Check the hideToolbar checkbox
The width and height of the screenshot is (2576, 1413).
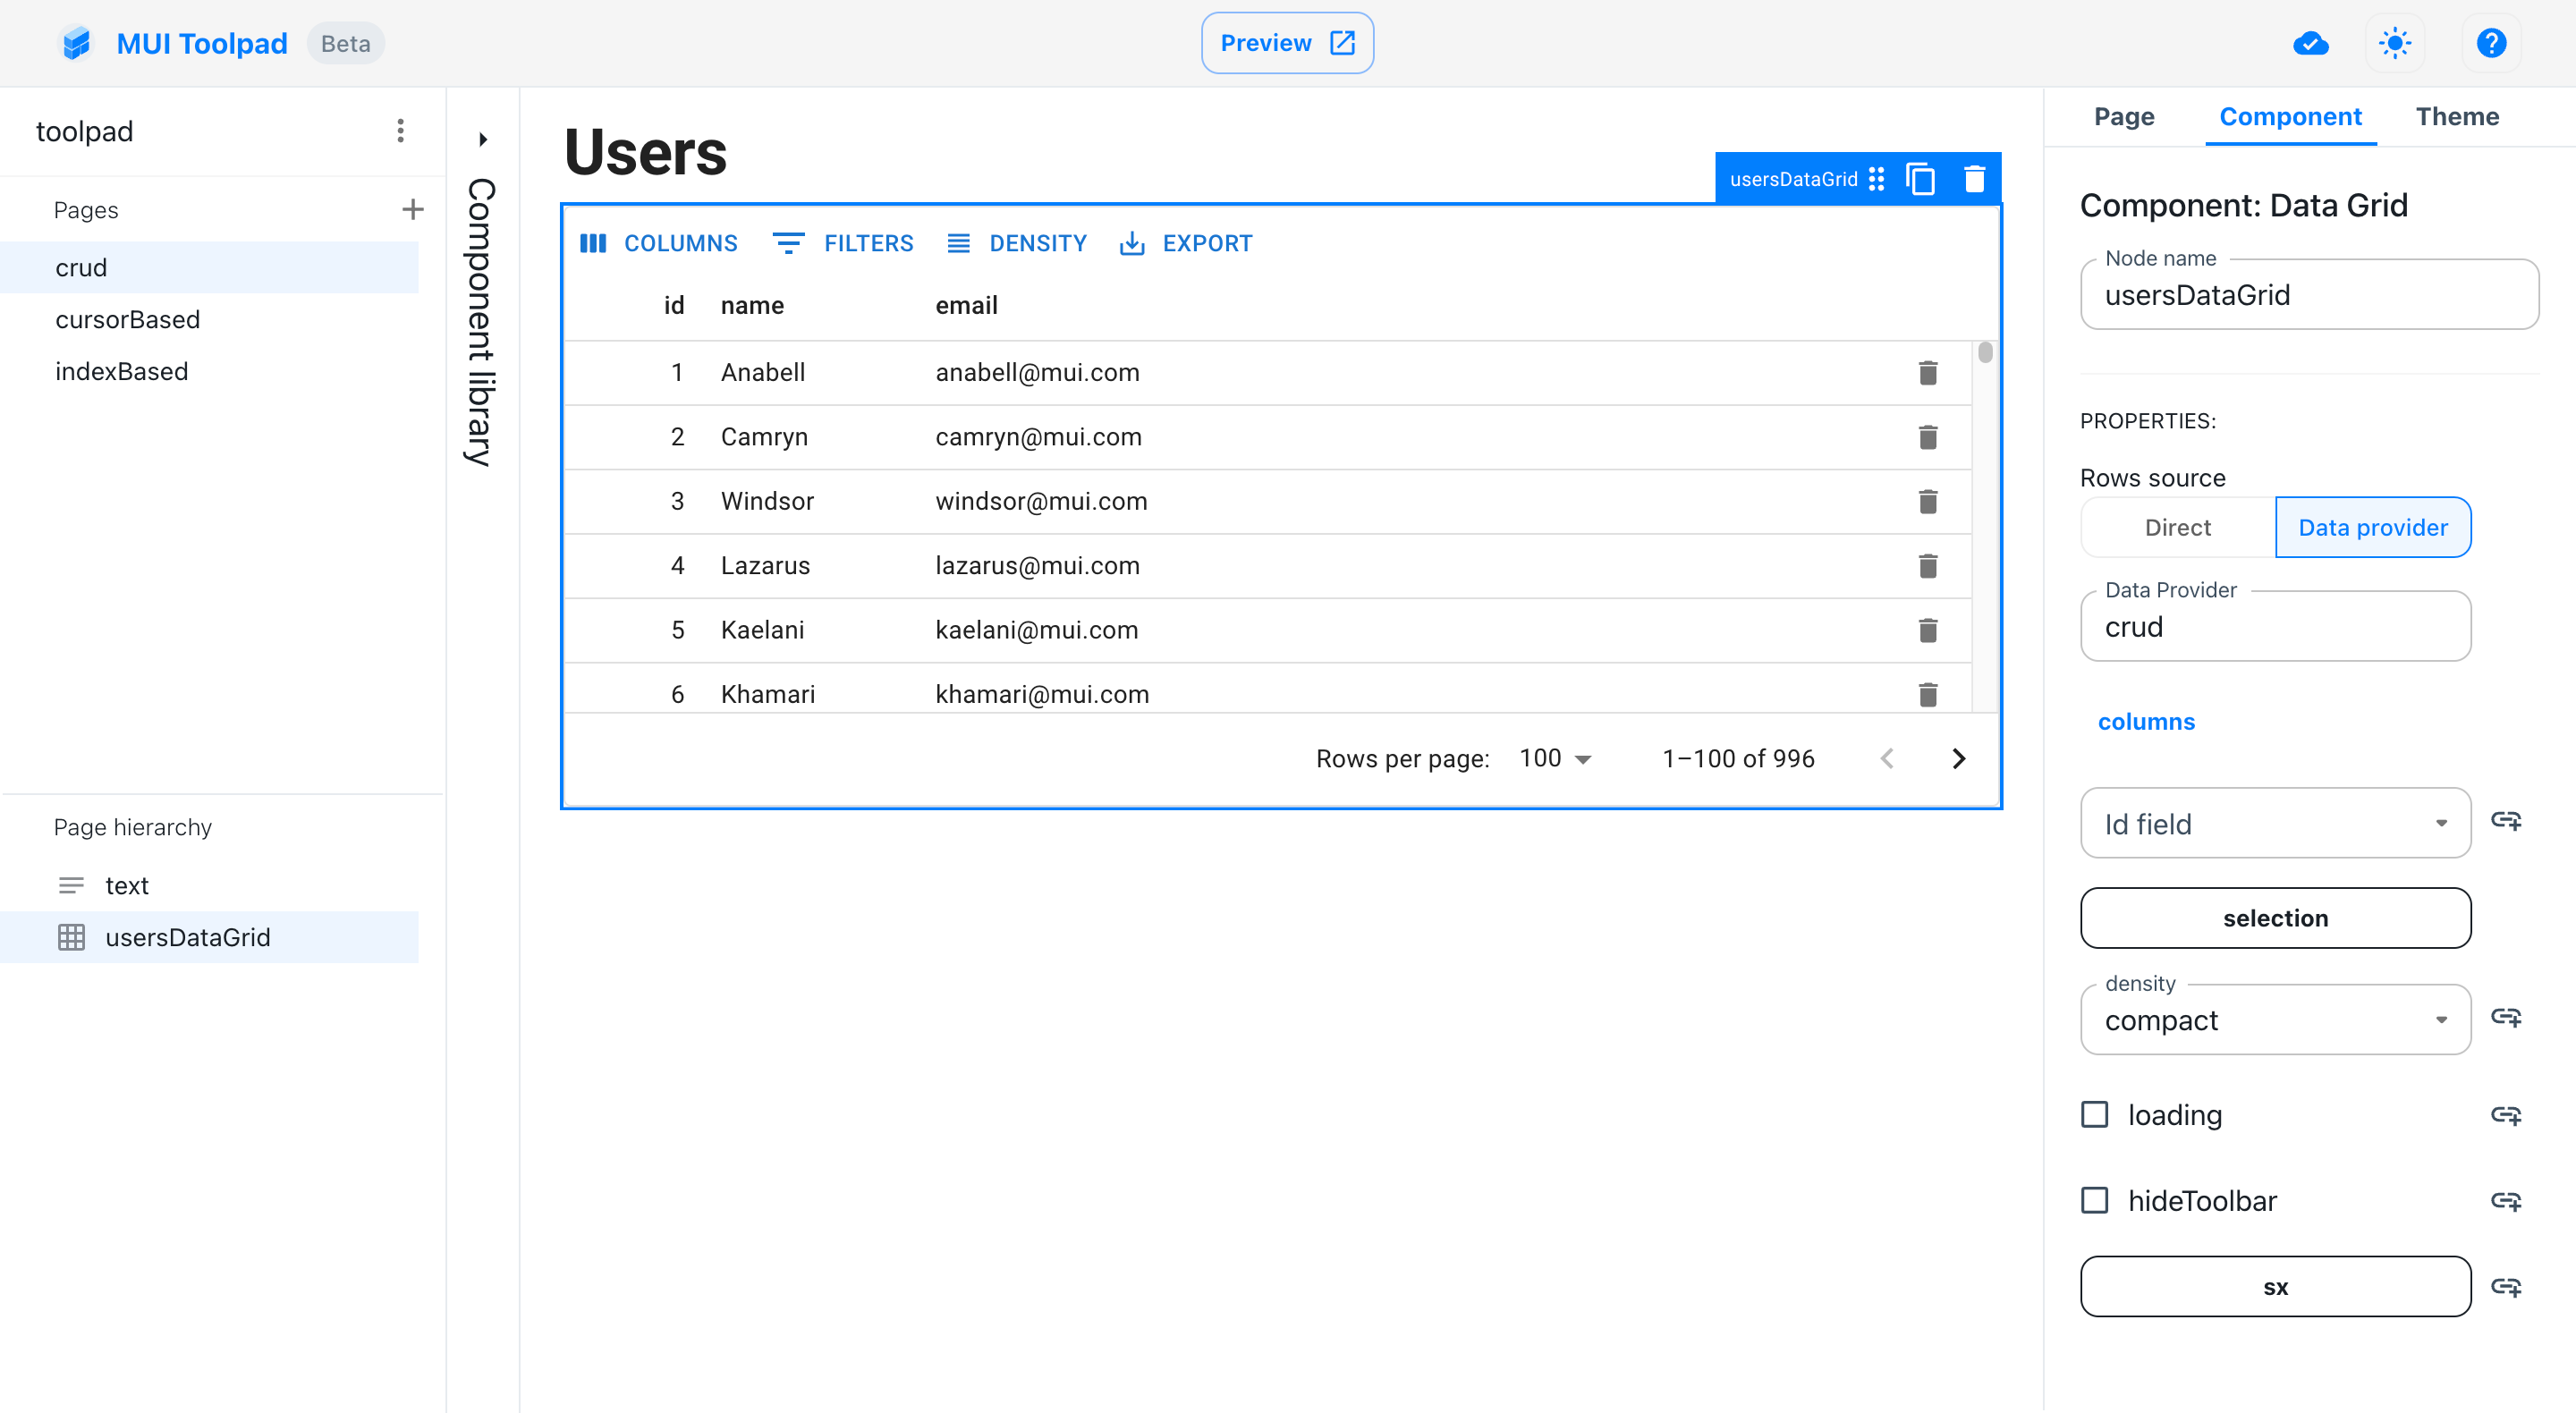[2095, 1200]
